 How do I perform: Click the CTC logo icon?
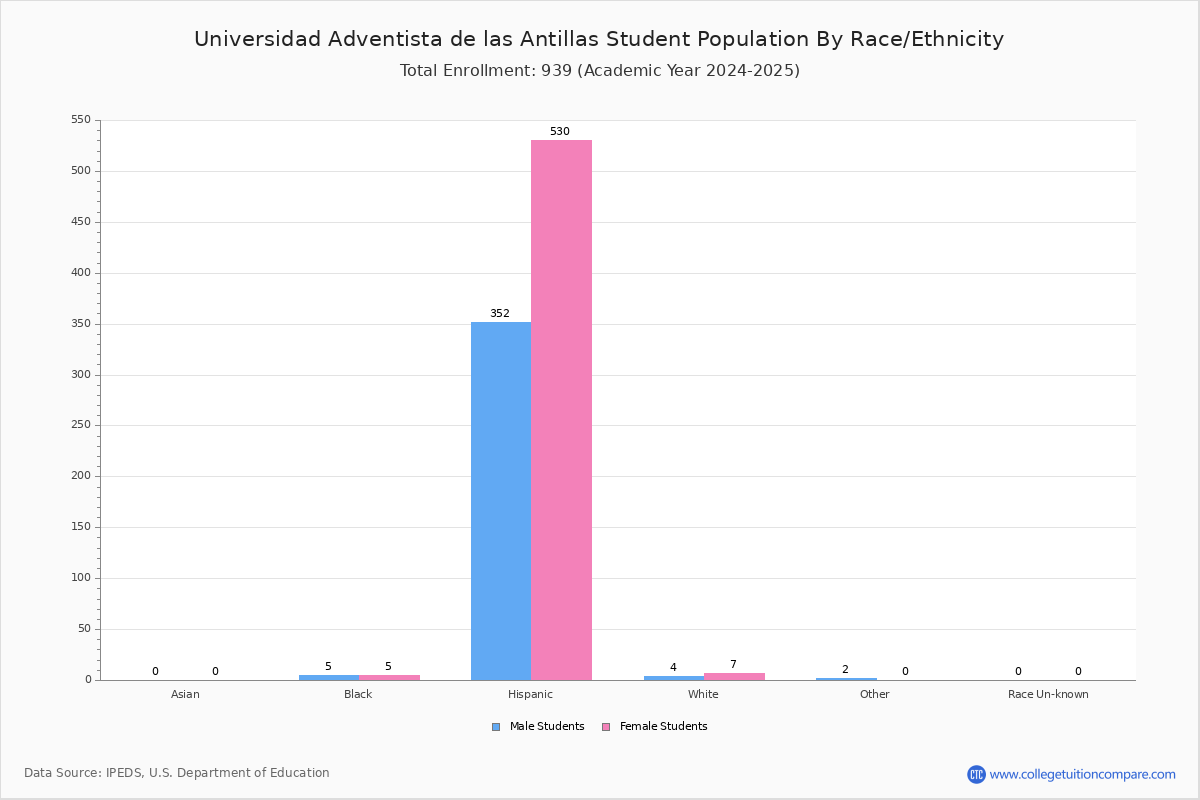[x=976, y=774]
